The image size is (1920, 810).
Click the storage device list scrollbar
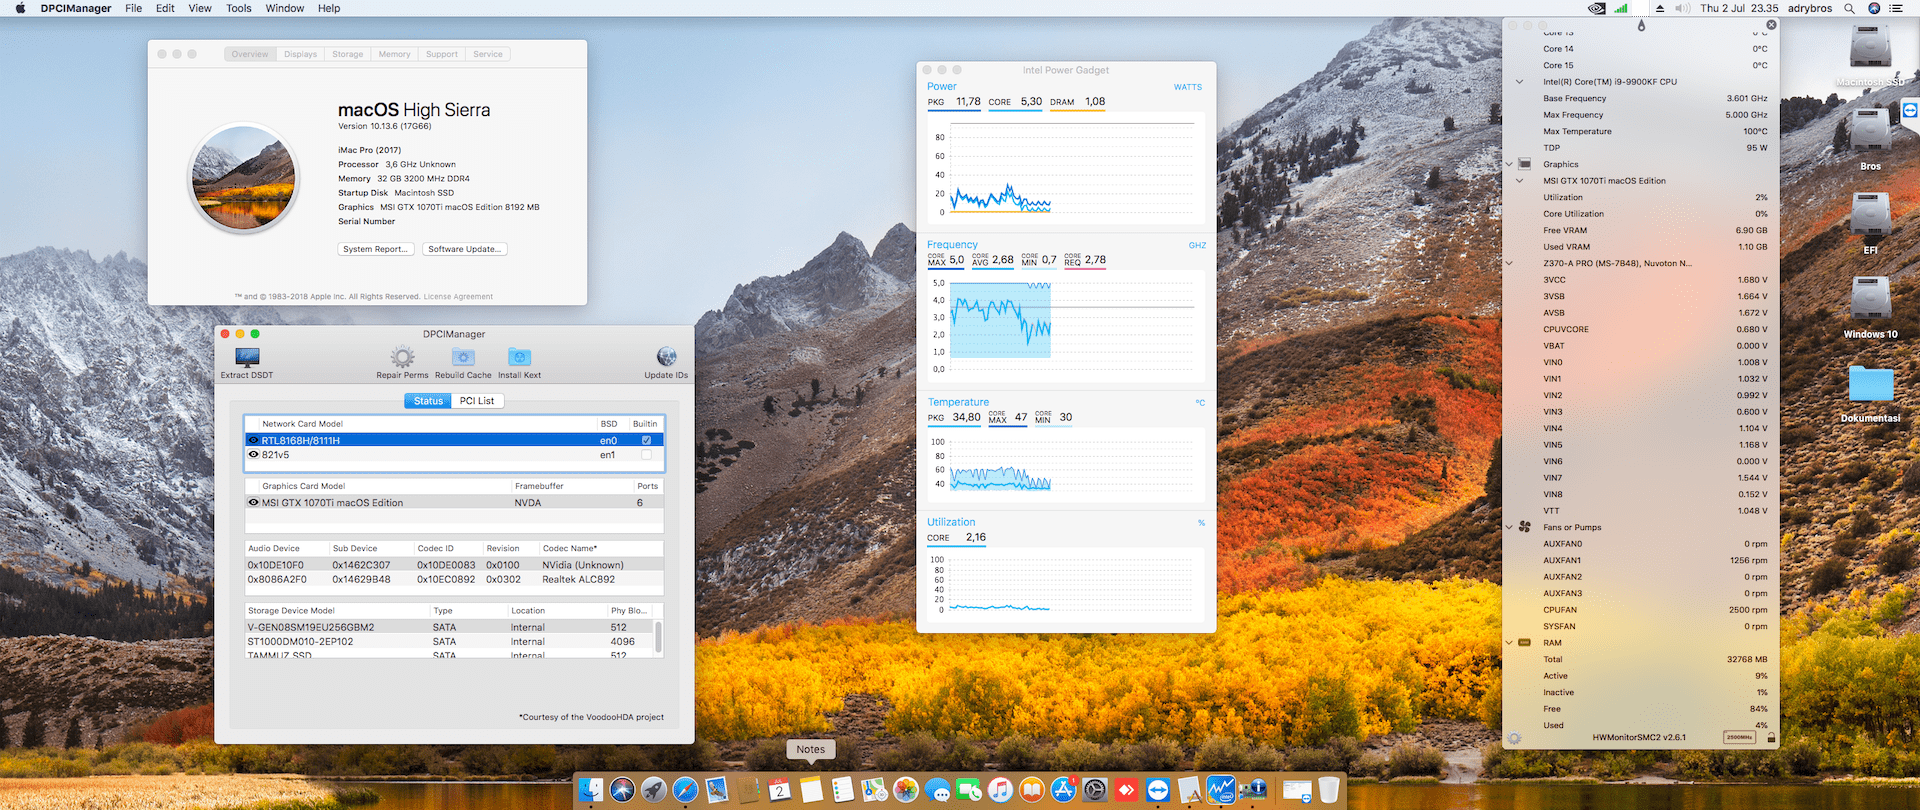point(658,637)
